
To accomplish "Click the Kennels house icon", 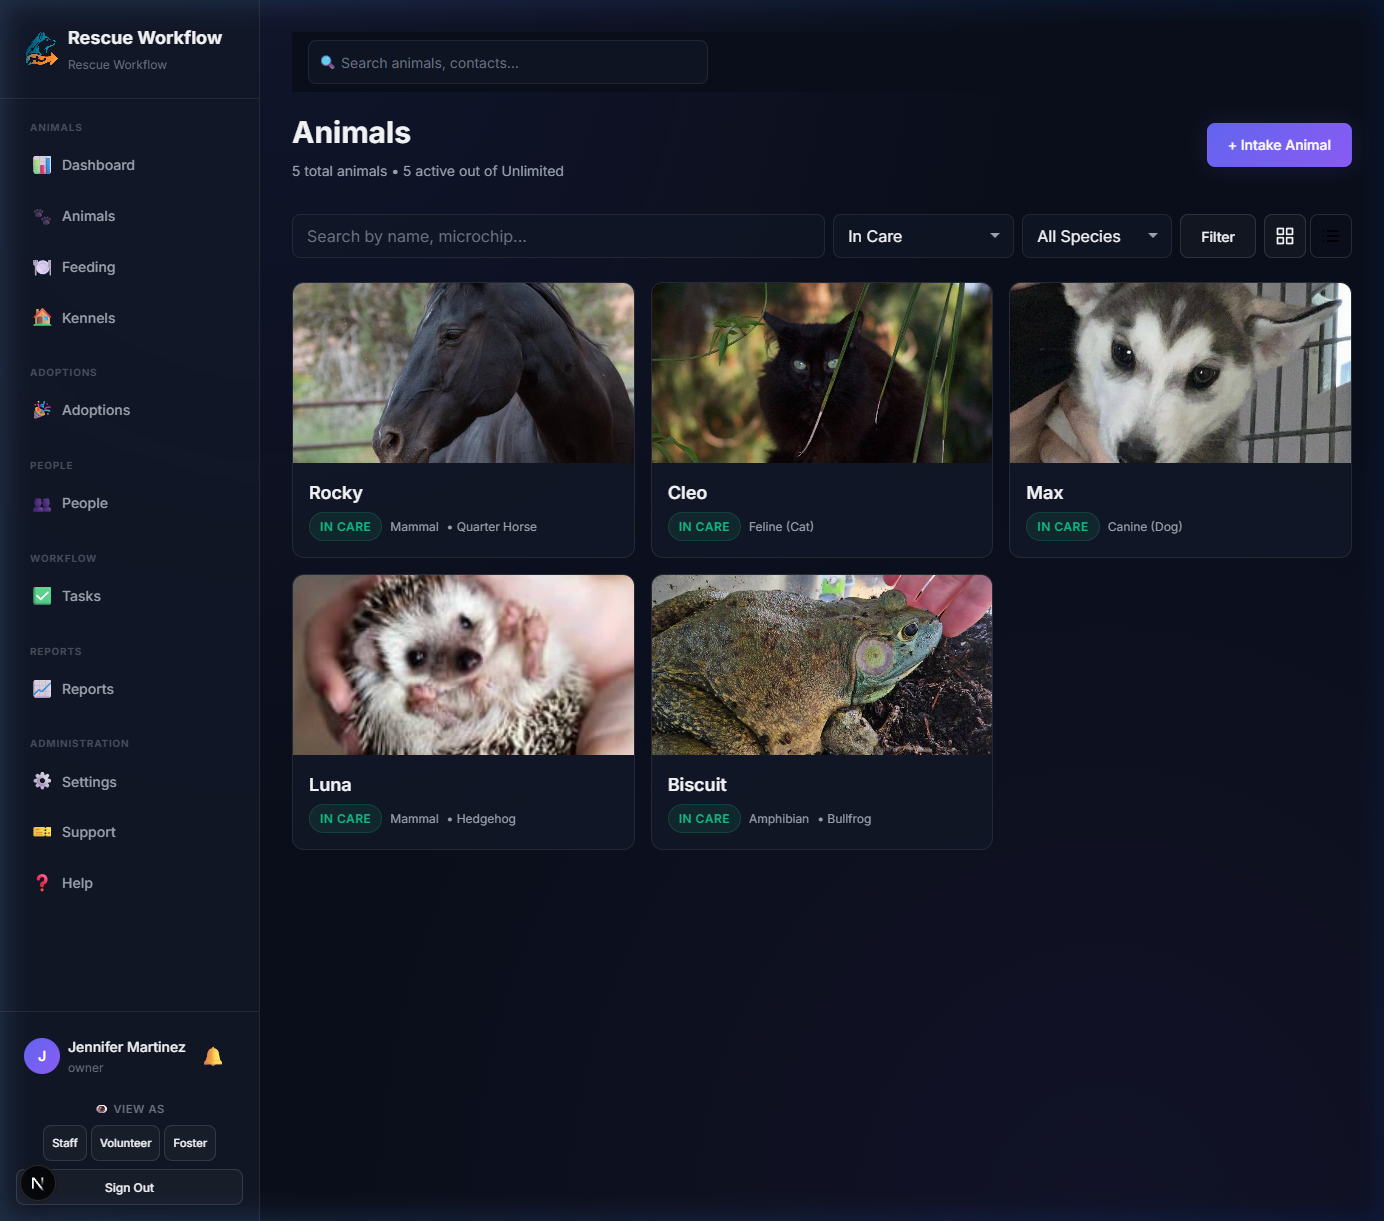I will point(42,318).
